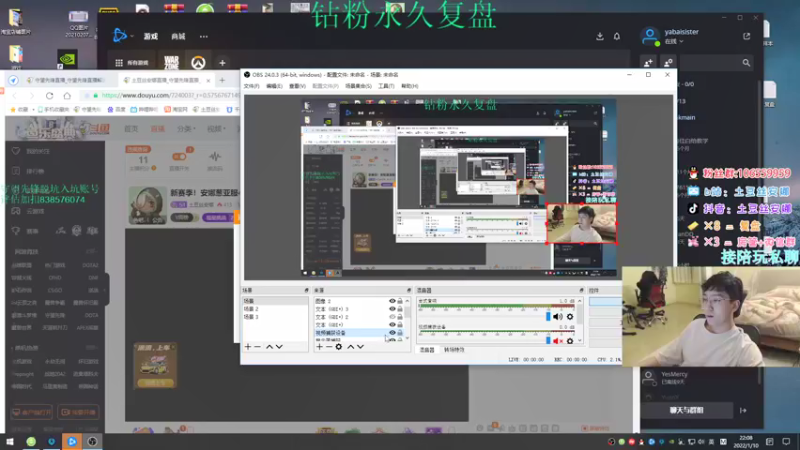The height and width of the screenshot is (450, 800).
Task: Adjust the desktop audio volume slider
Action: [x=548, y=317]
